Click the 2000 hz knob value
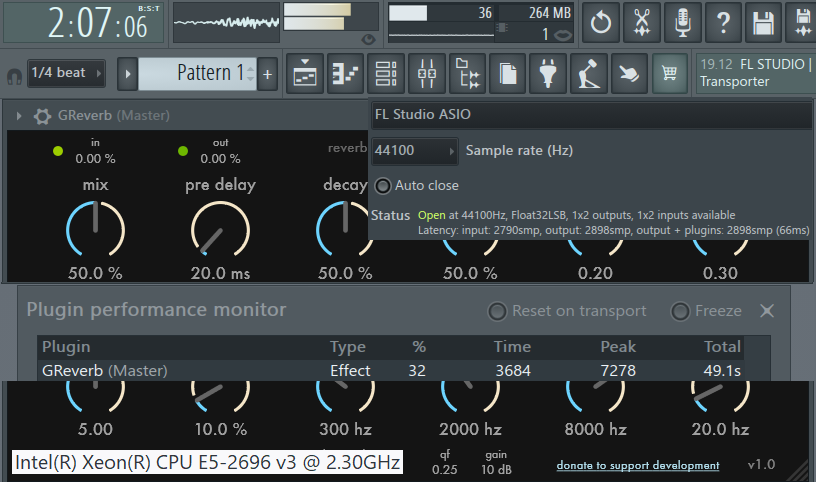816x482 pixels. [x=470, y=429]
